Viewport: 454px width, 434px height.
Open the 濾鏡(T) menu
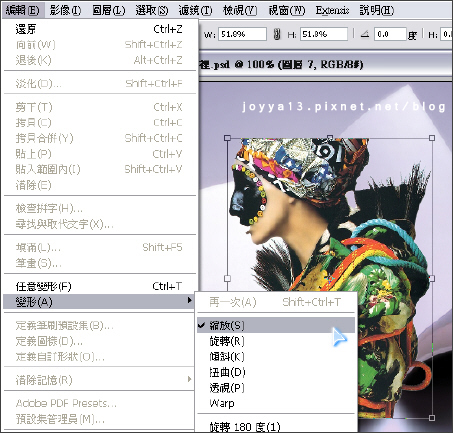point(195,10)
